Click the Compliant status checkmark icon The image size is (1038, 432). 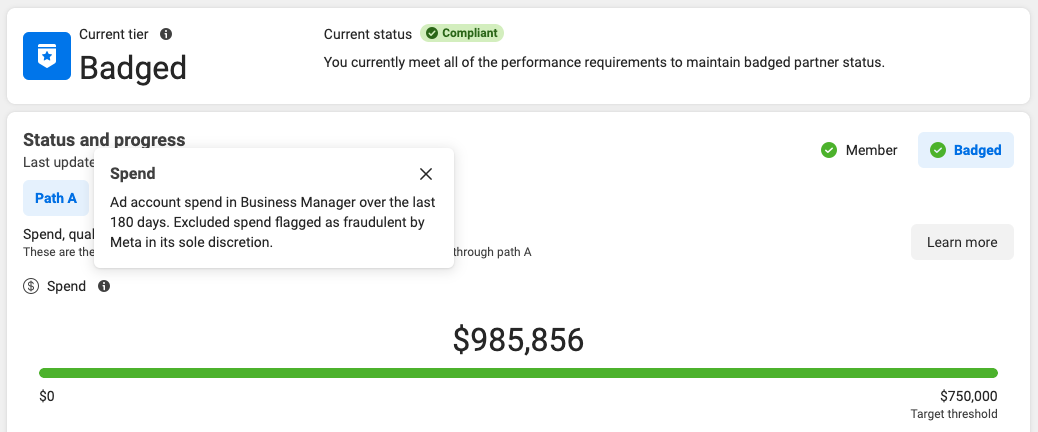(432, 33)
